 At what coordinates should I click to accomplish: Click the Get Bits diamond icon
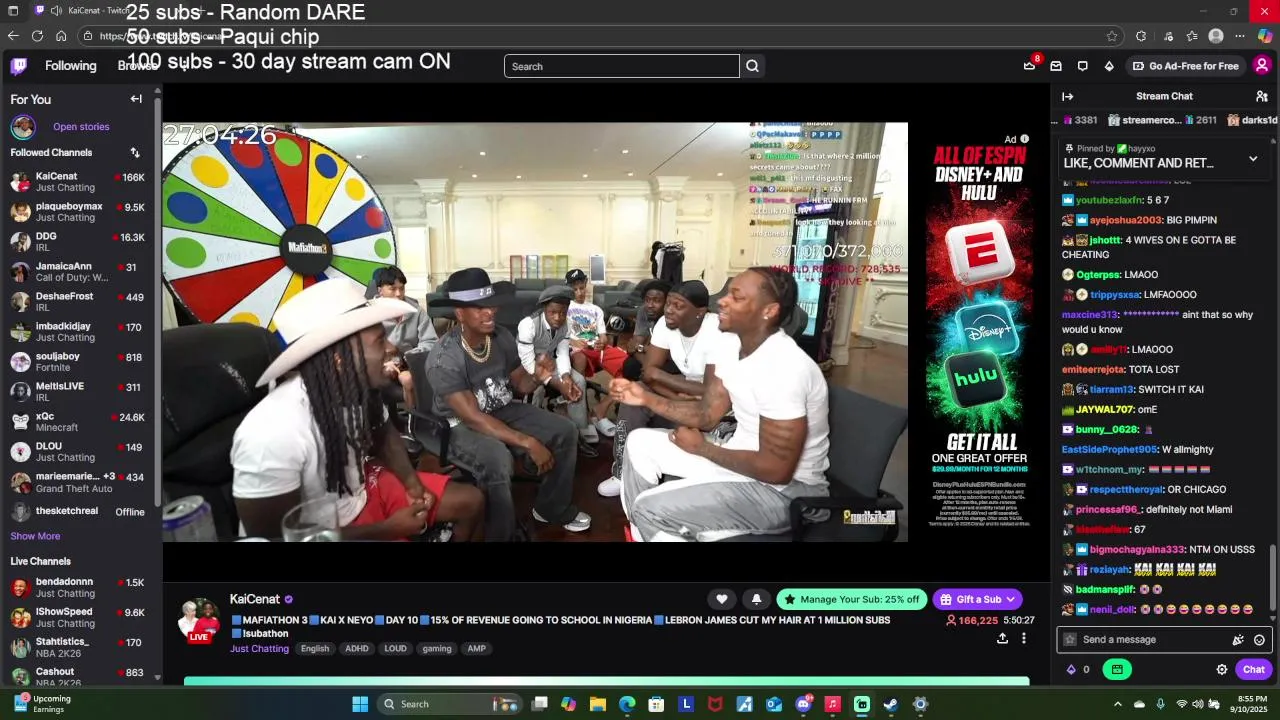click(x=1108, y=66)
